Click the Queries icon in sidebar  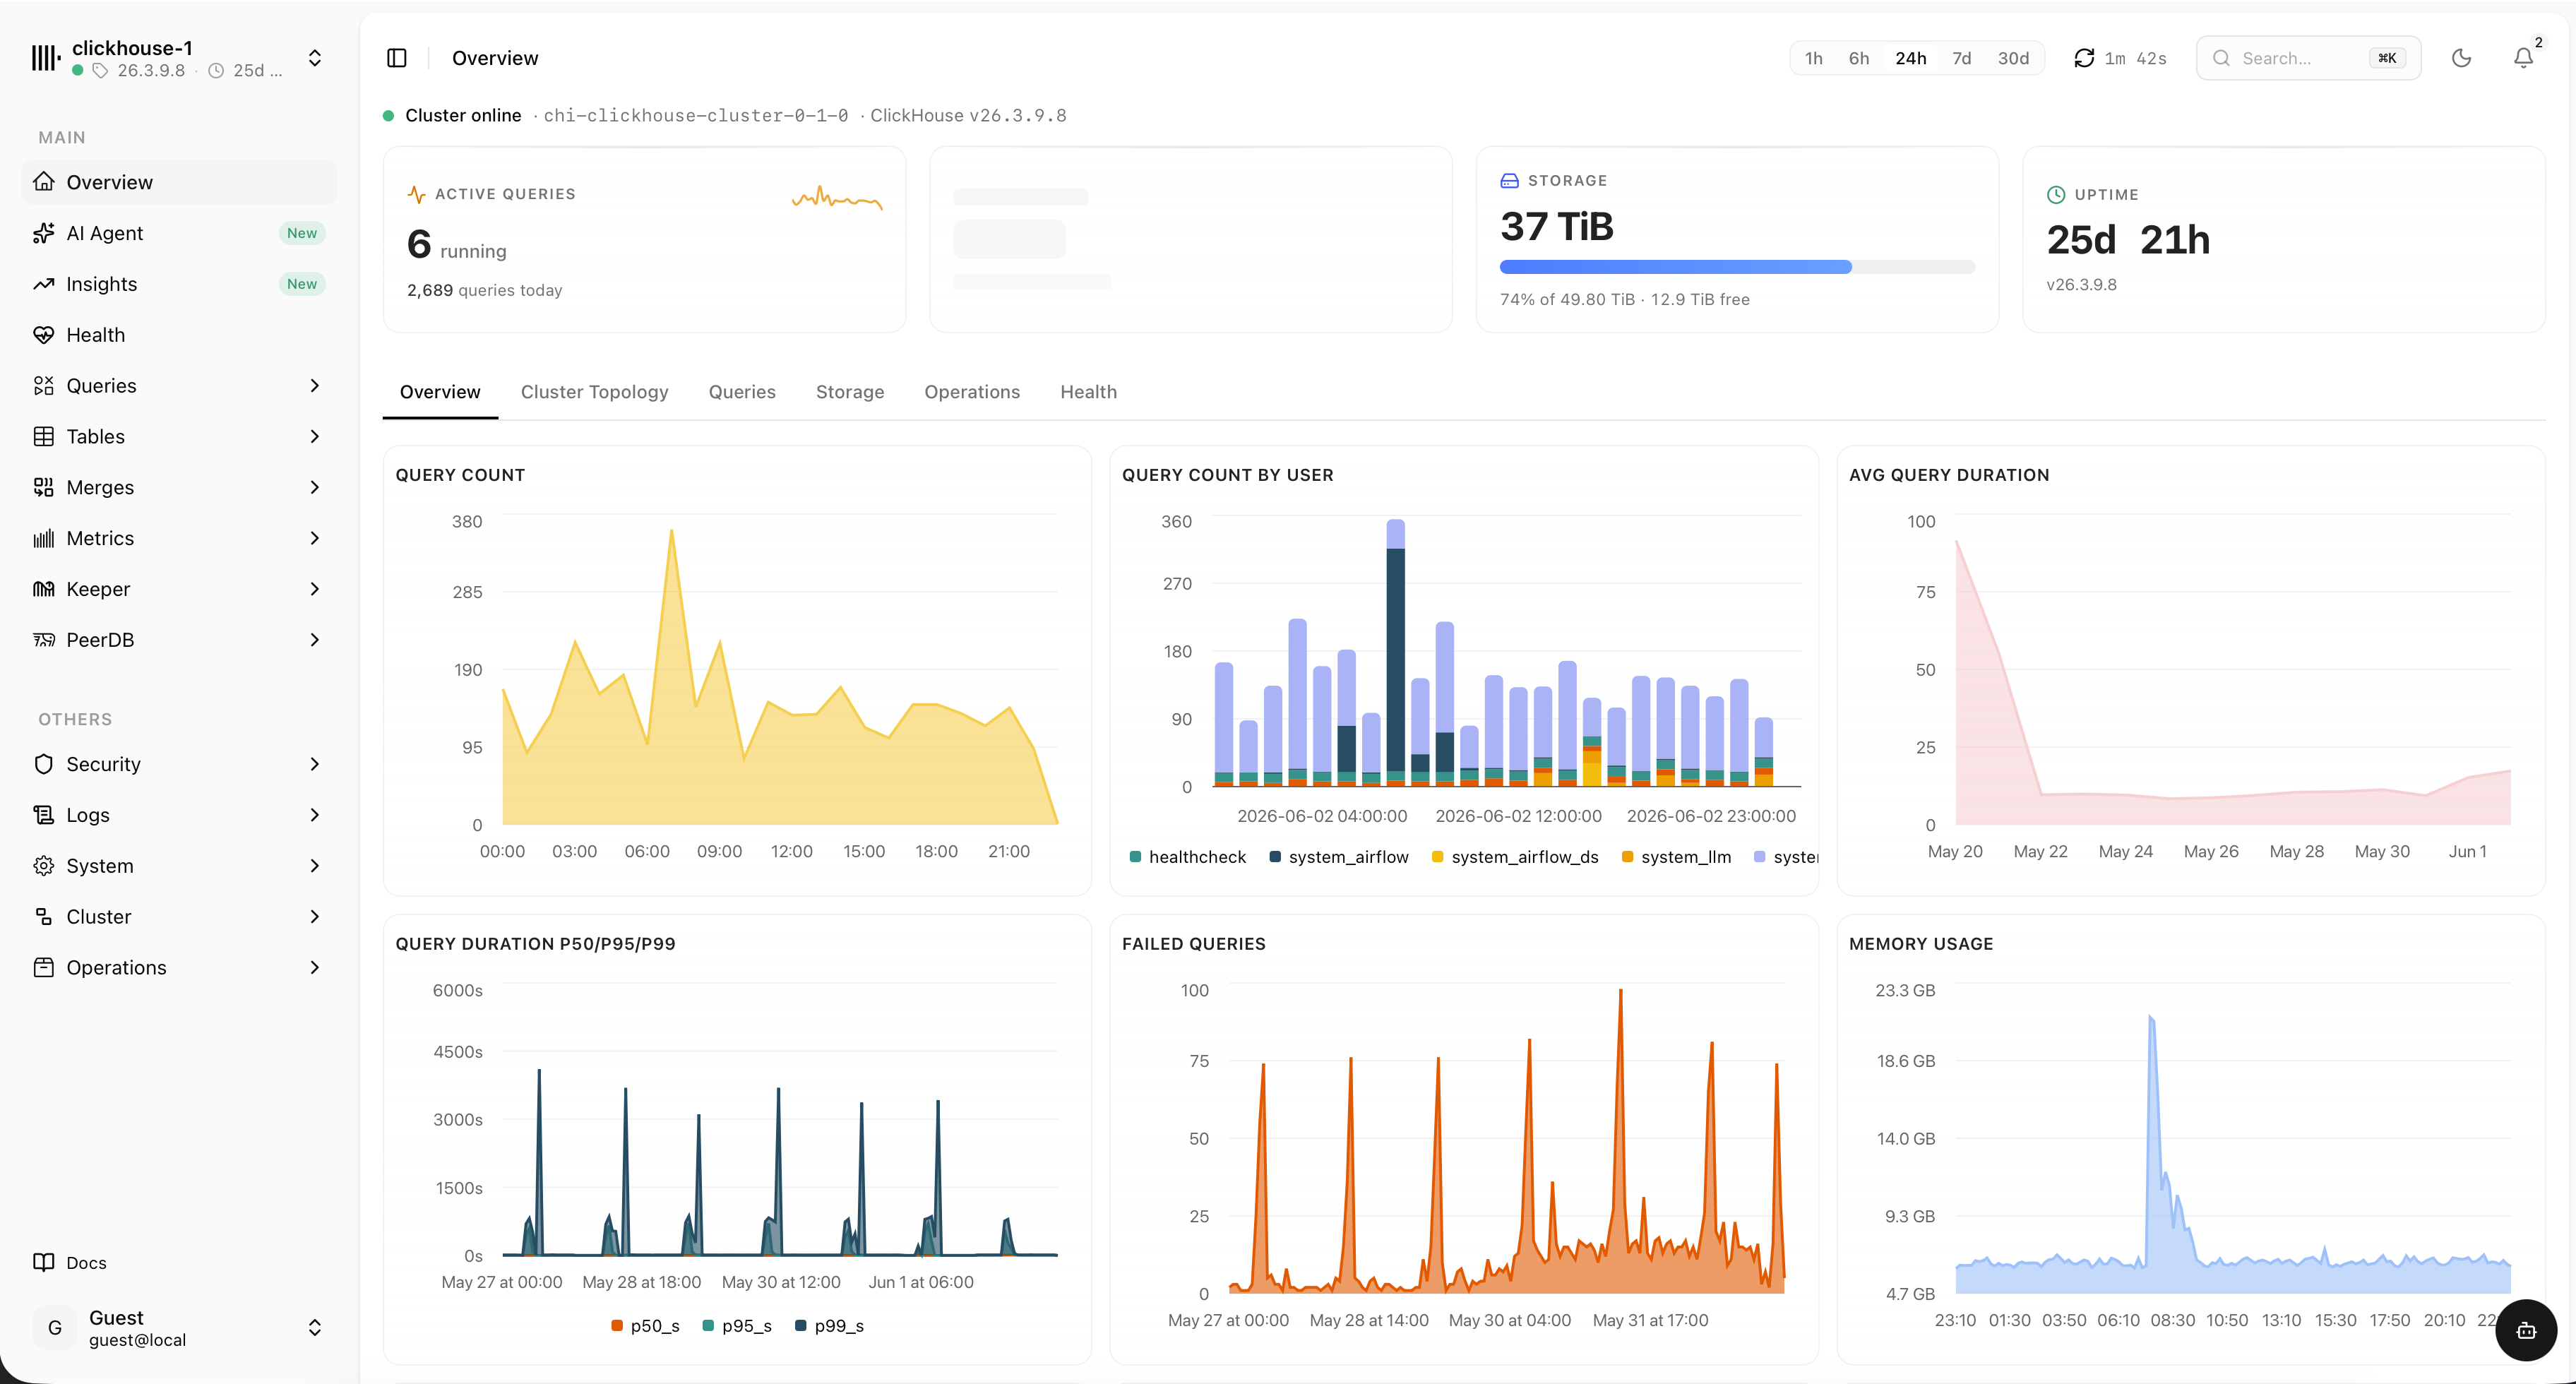44,386
